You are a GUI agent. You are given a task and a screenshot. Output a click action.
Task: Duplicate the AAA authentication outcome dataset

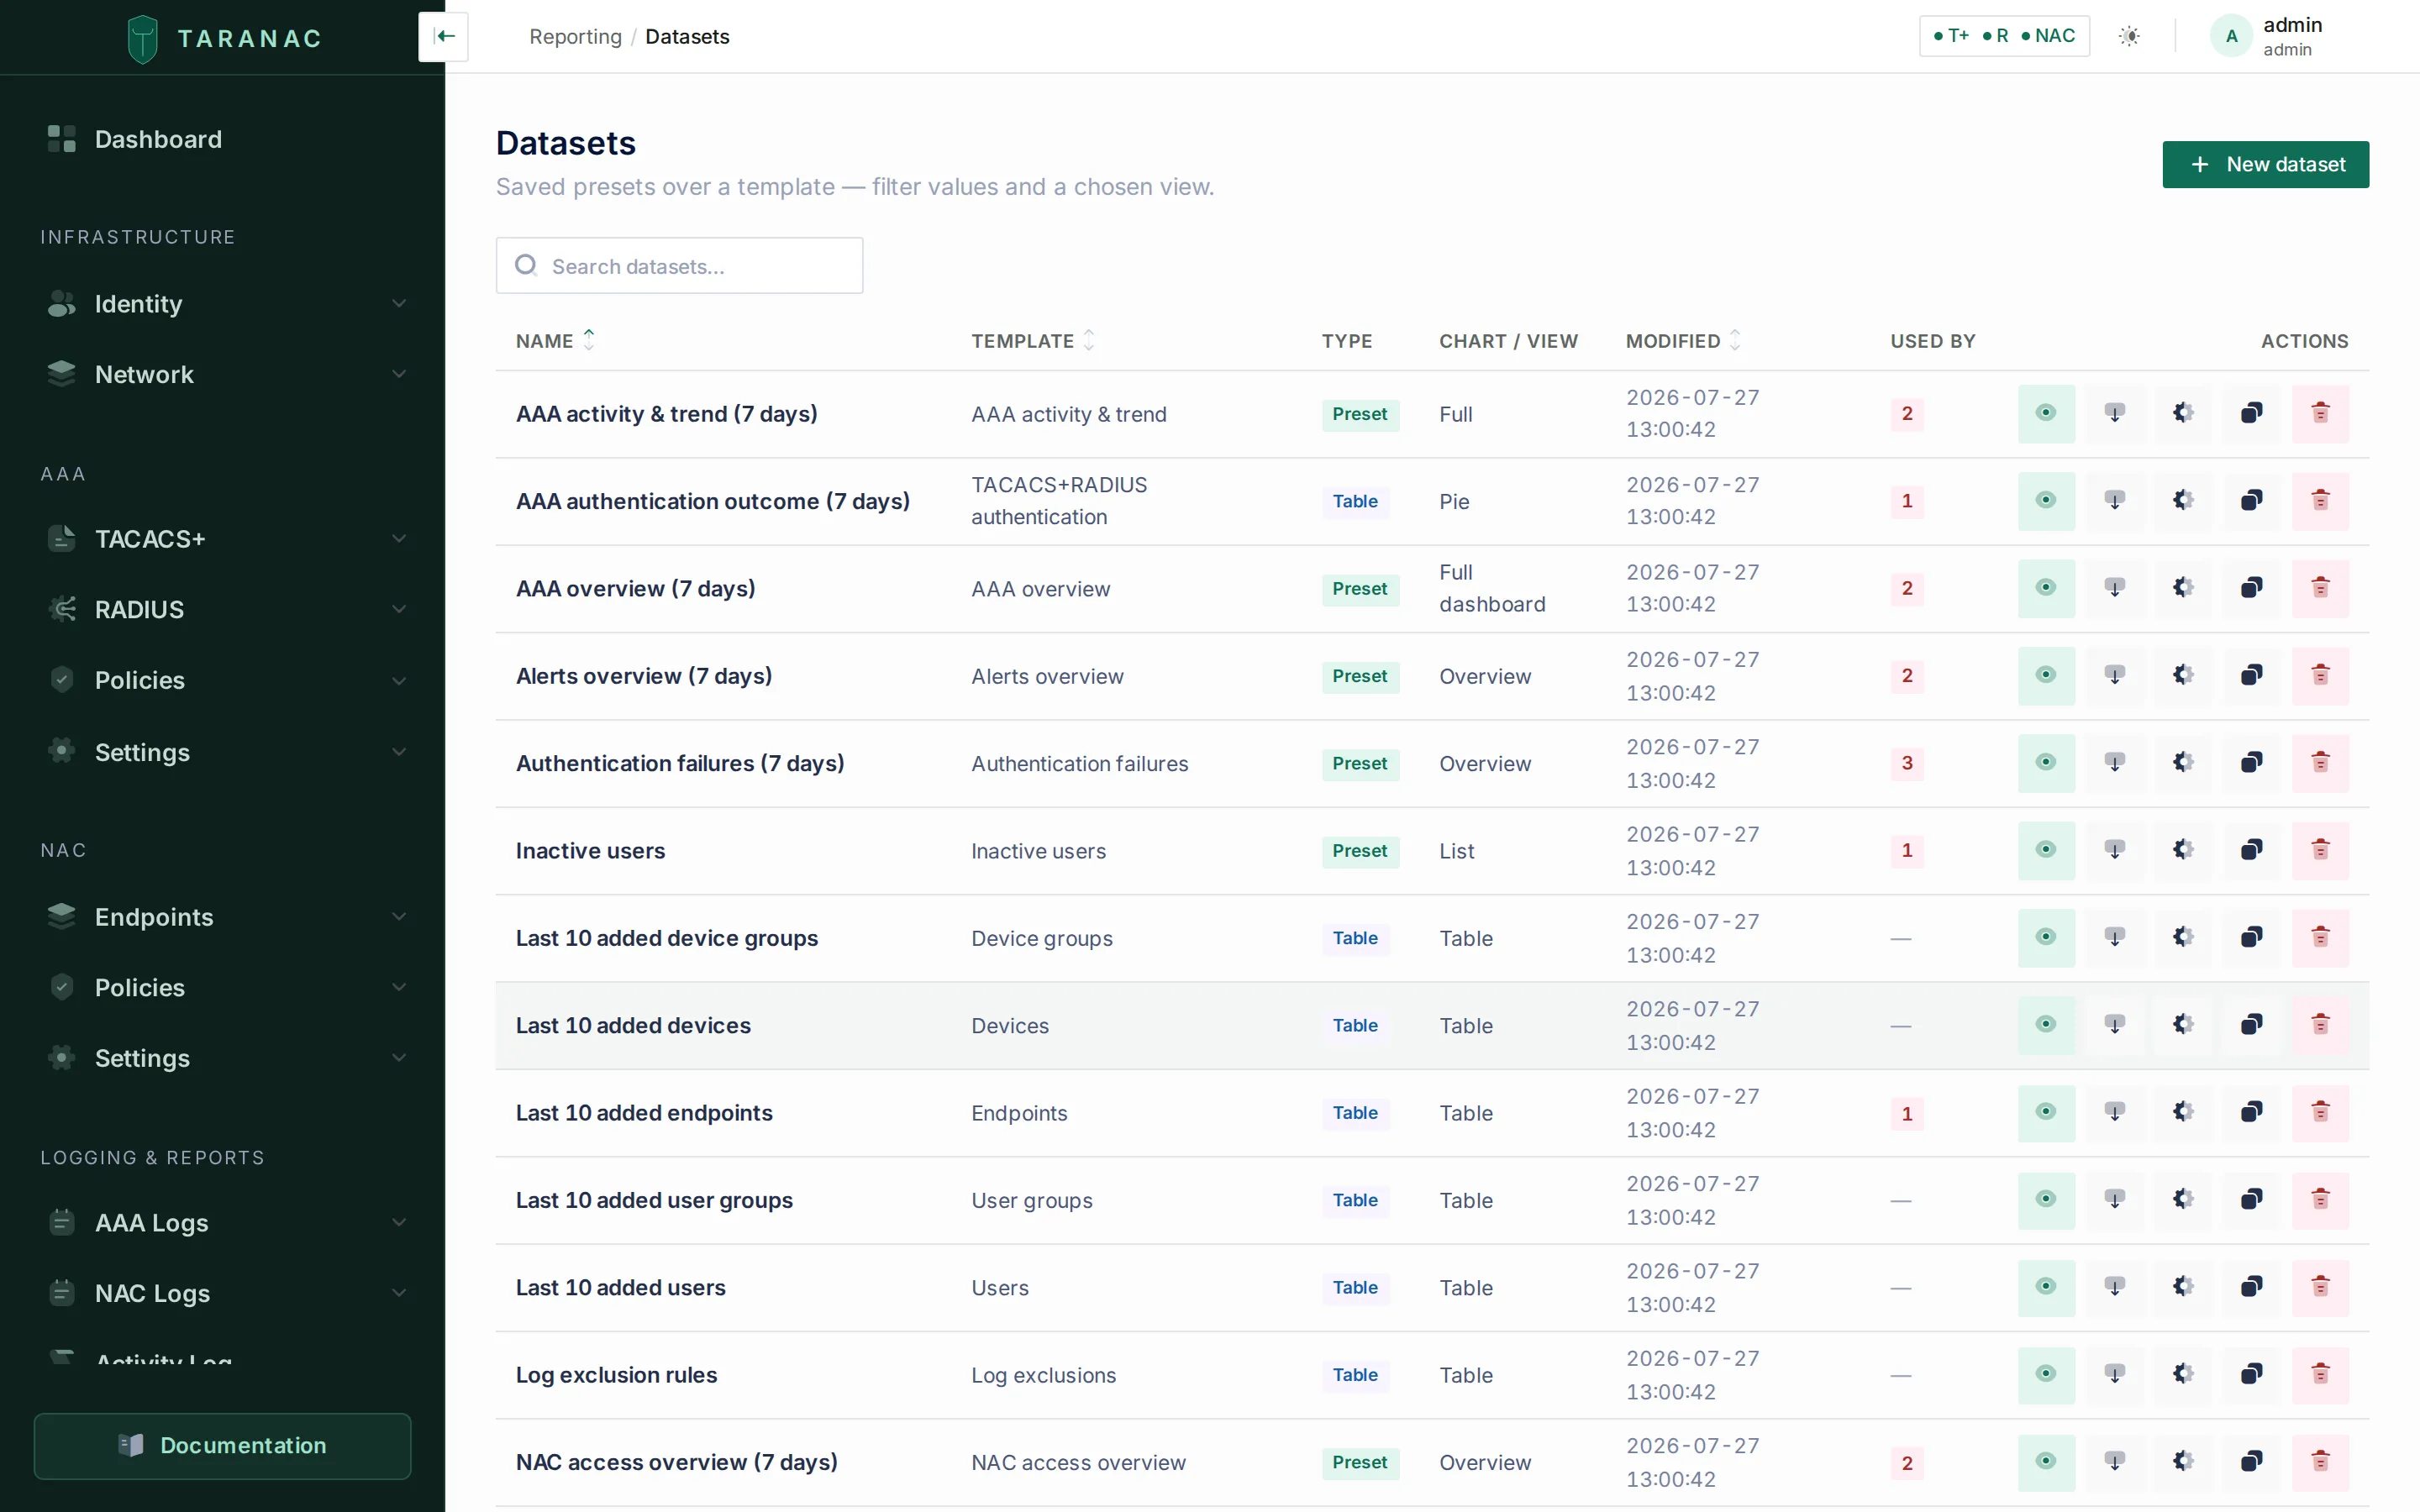click(2252, 501)
